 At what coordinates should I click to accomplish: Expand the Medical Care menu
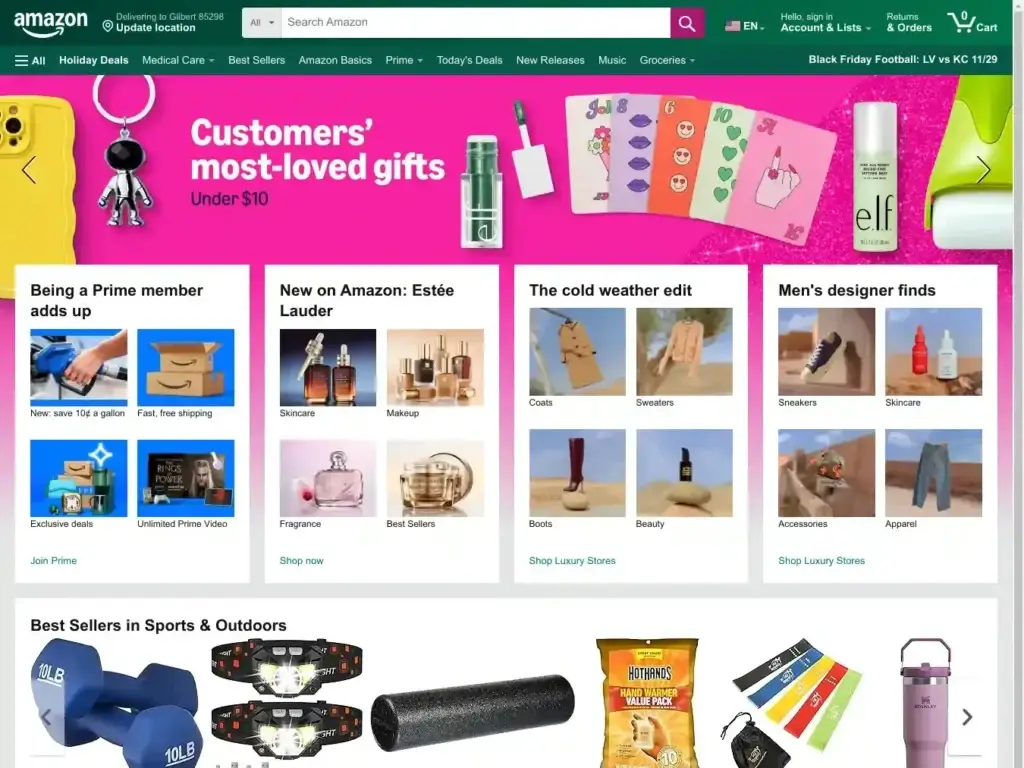(178, 60)
